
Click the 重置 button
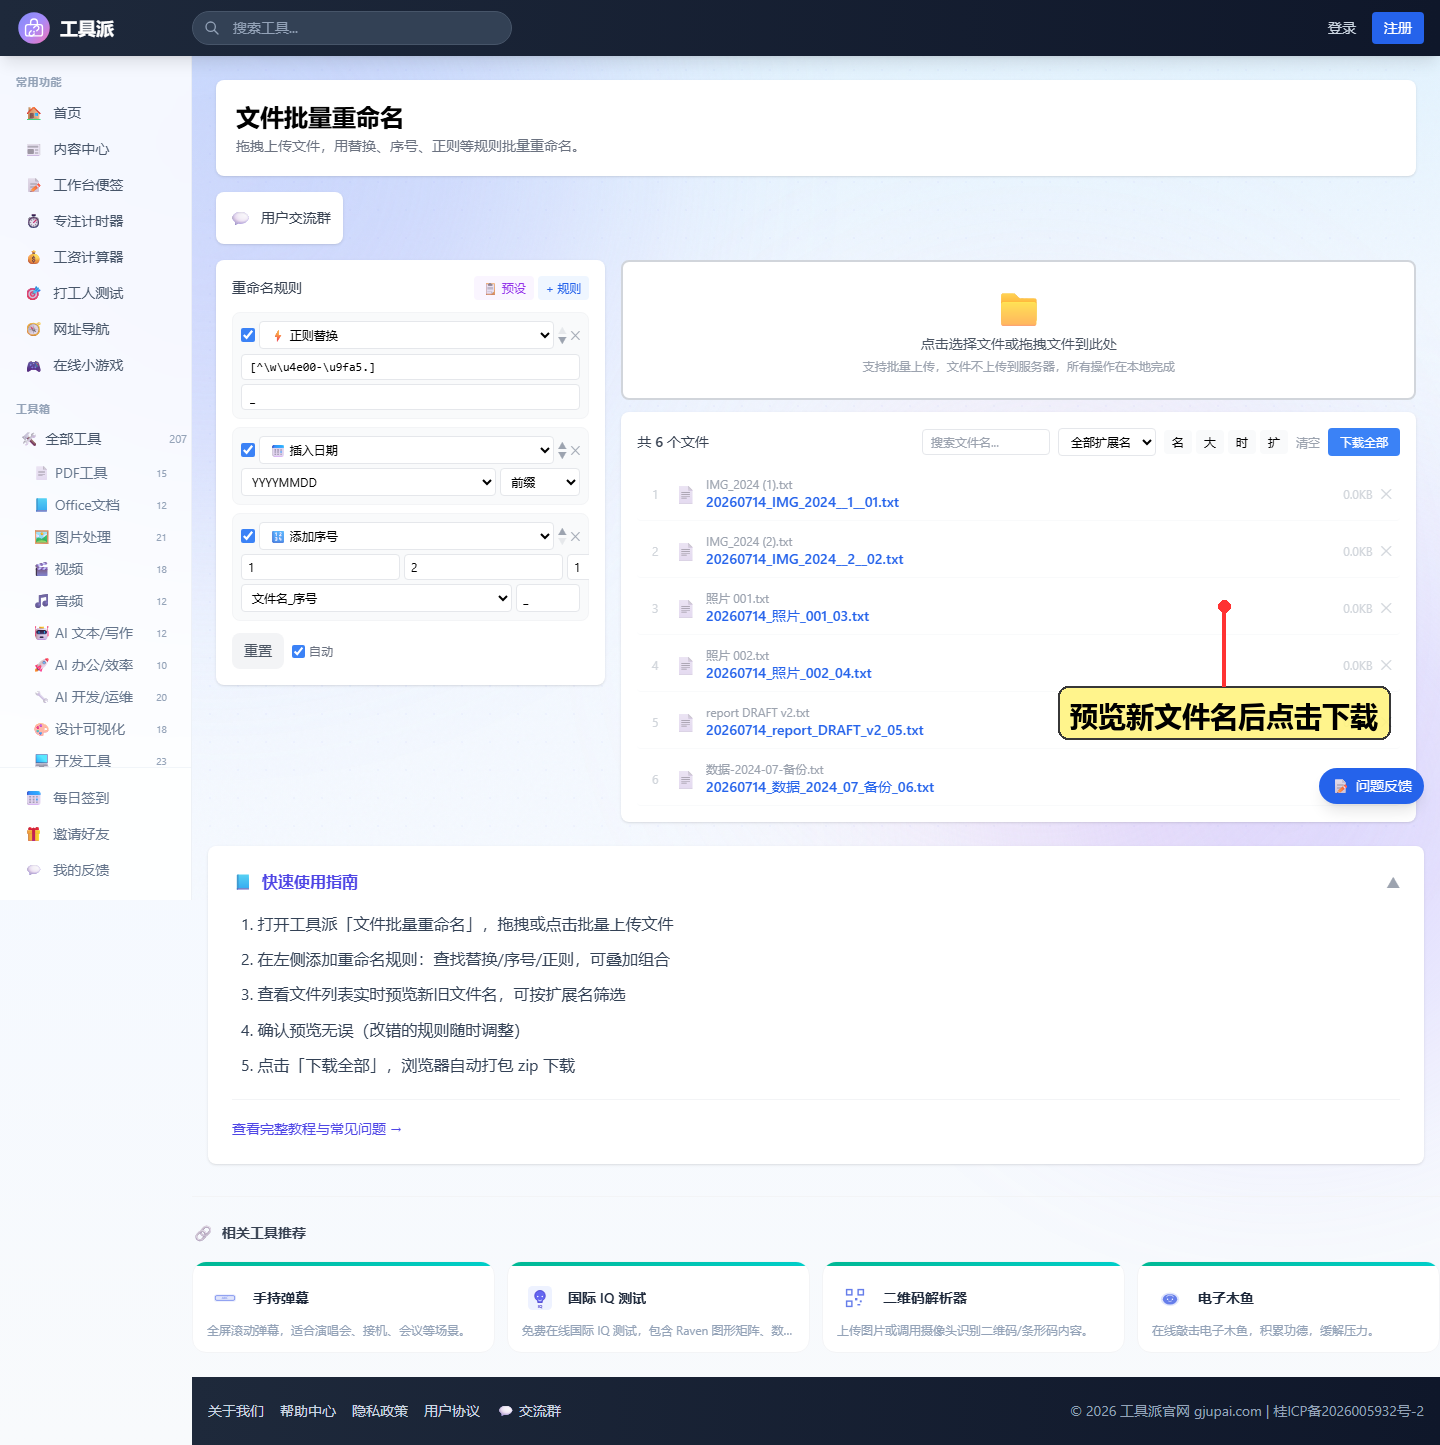point(258,651)
